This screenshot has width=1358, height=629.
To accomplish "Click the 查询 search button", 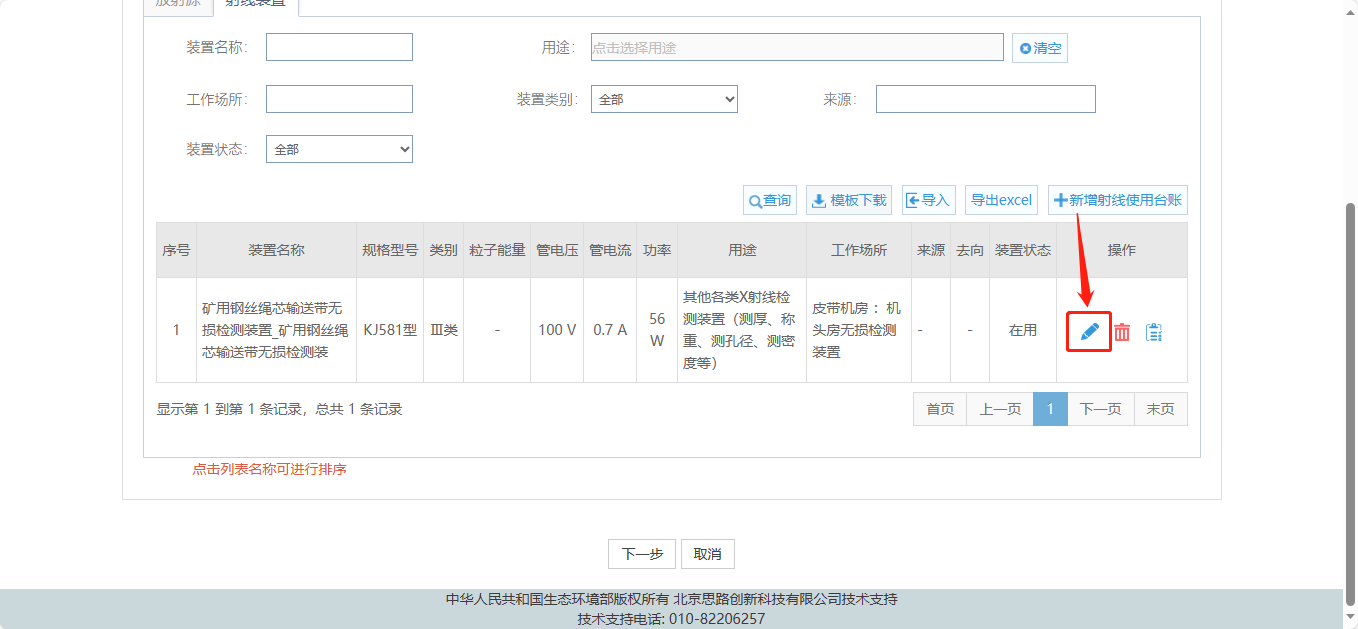I will [x=769, y=200].
